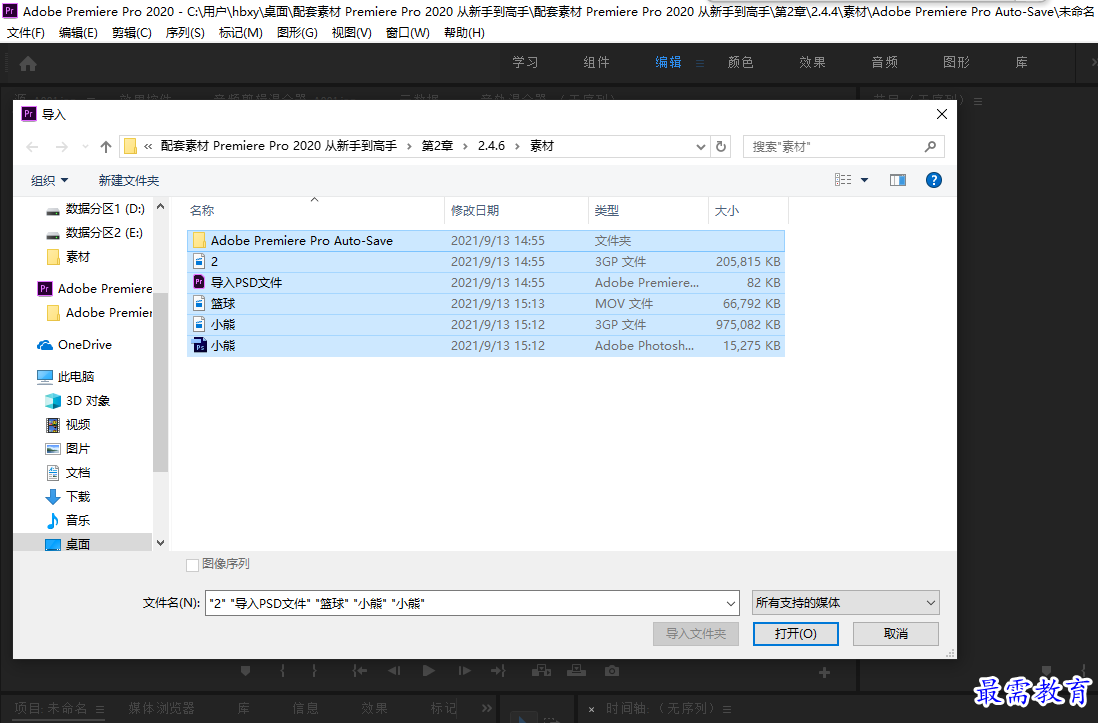This screenshot has width=1098, height=723.
Task: Open recent locations dropdown arrow
Action: (85, 146)
